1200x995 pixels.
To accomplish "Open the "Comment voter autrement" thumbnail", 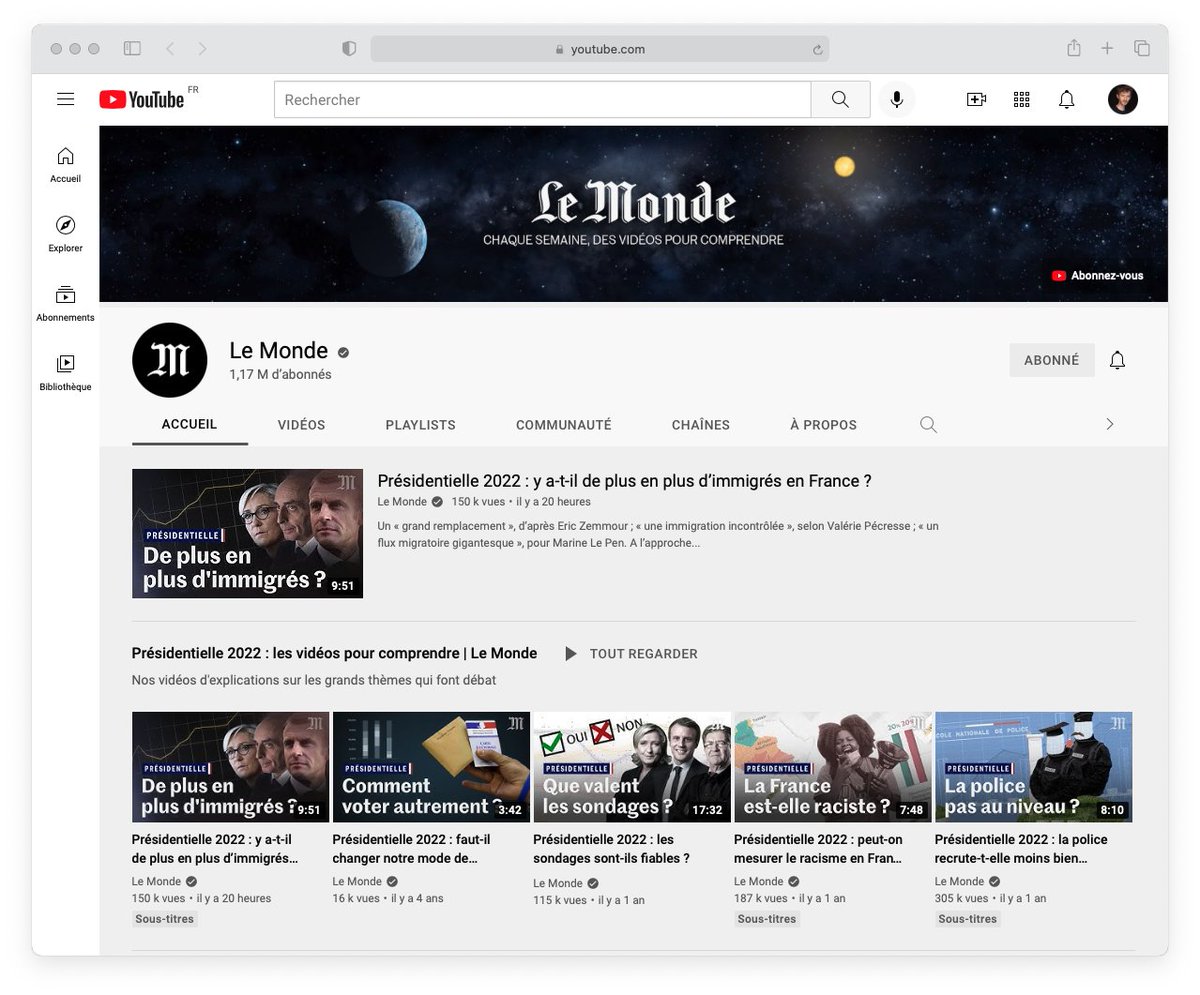I will coord(431,767).
